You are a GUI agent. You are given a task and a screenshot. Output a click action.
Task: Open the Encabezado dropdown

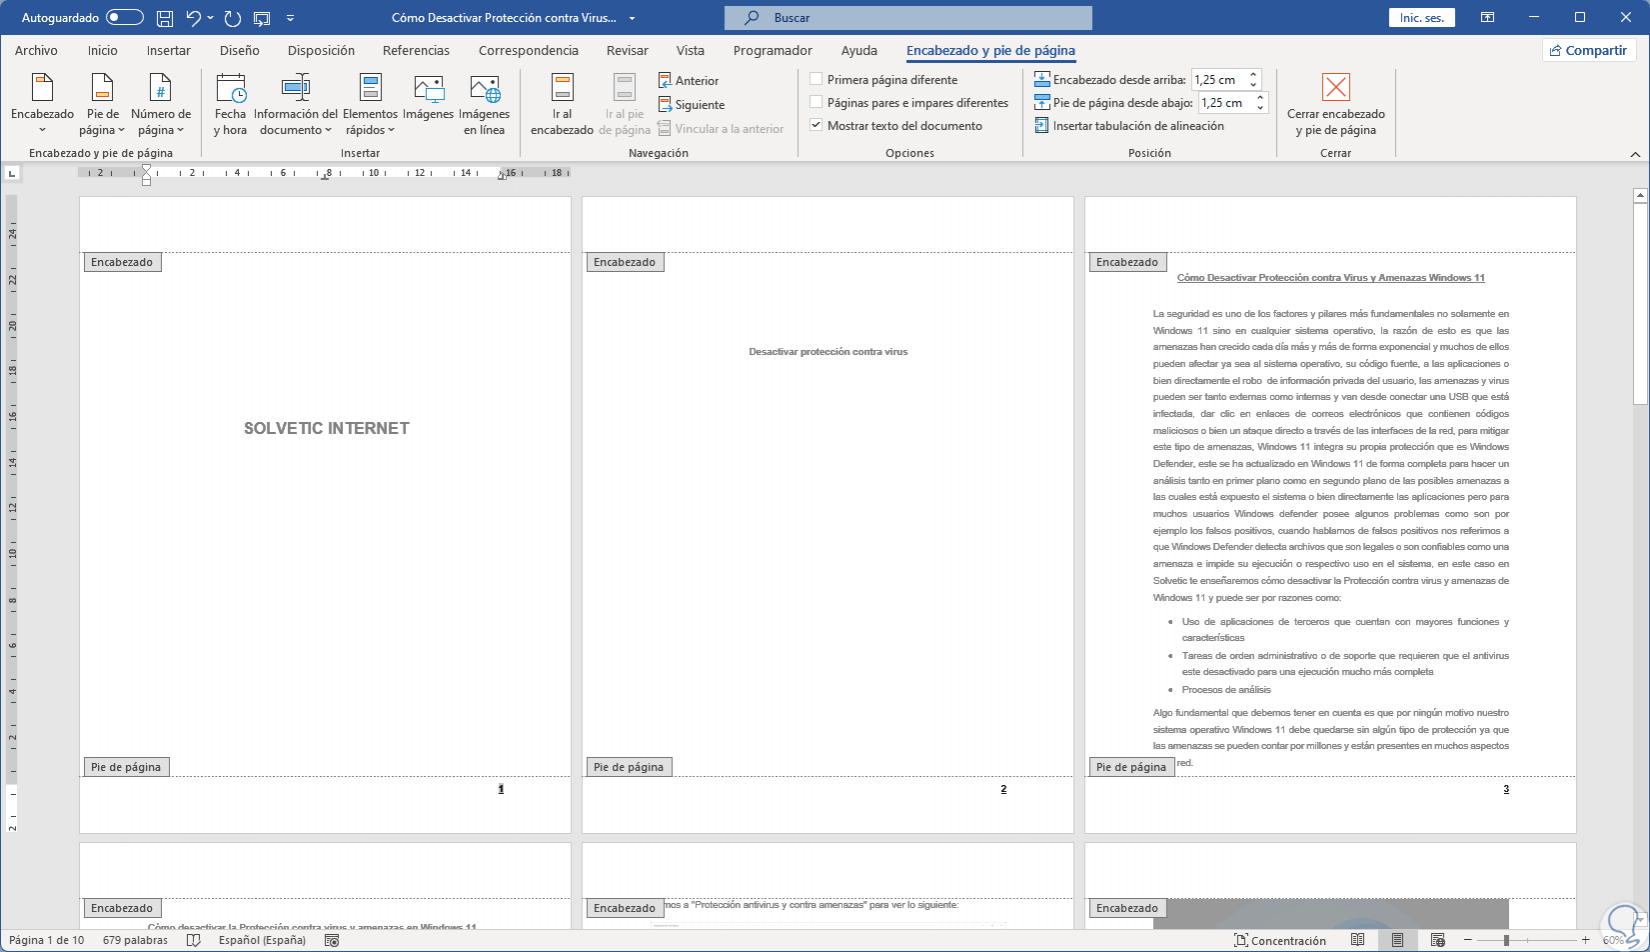(x=42, y=105)
